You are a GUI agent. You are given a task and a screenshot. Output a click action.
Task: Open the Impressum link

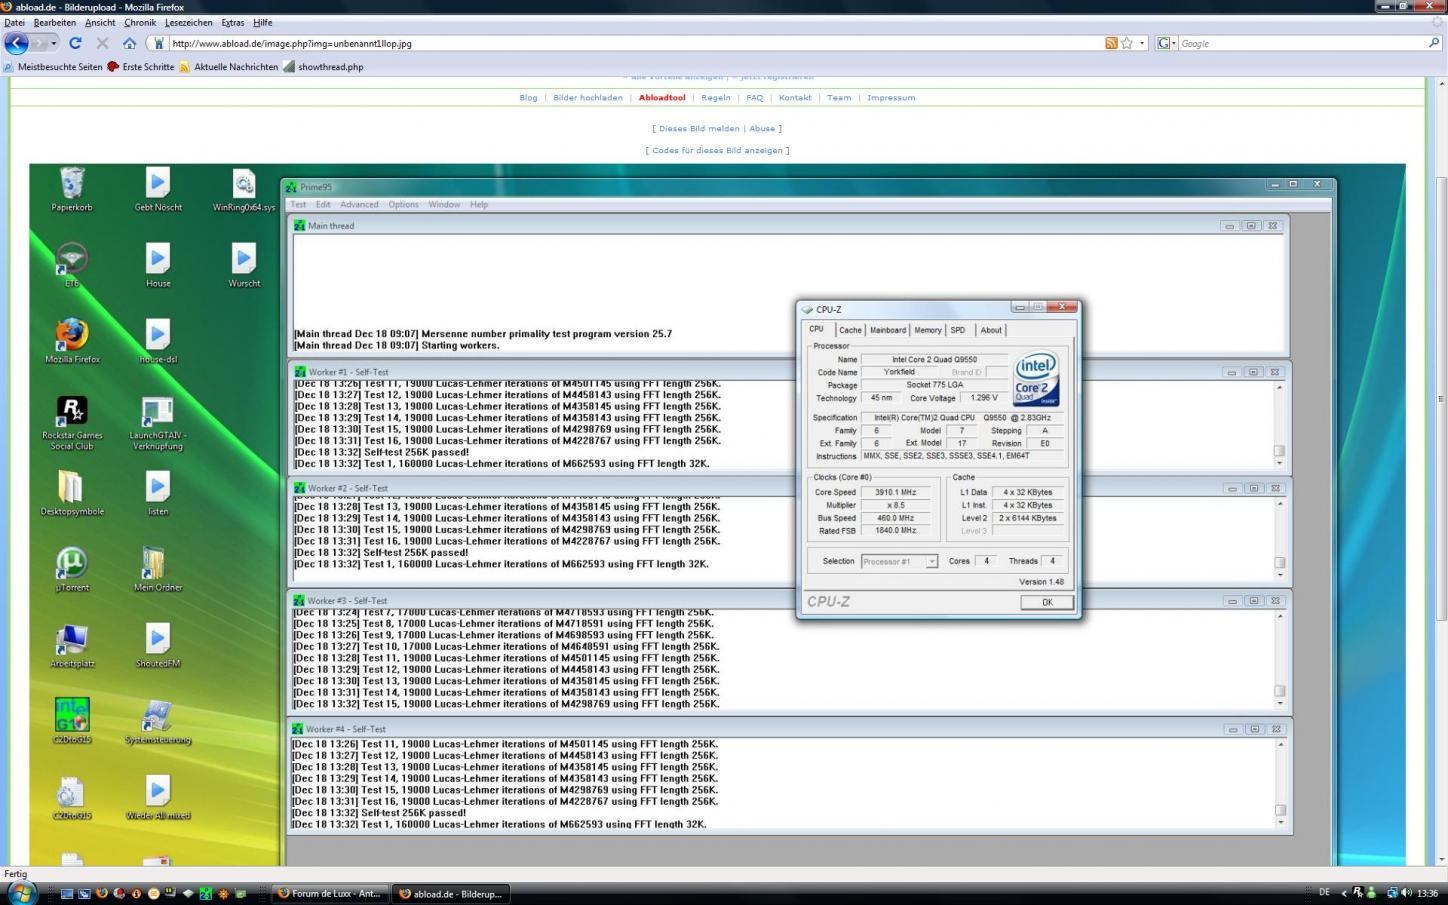[891, 98]
